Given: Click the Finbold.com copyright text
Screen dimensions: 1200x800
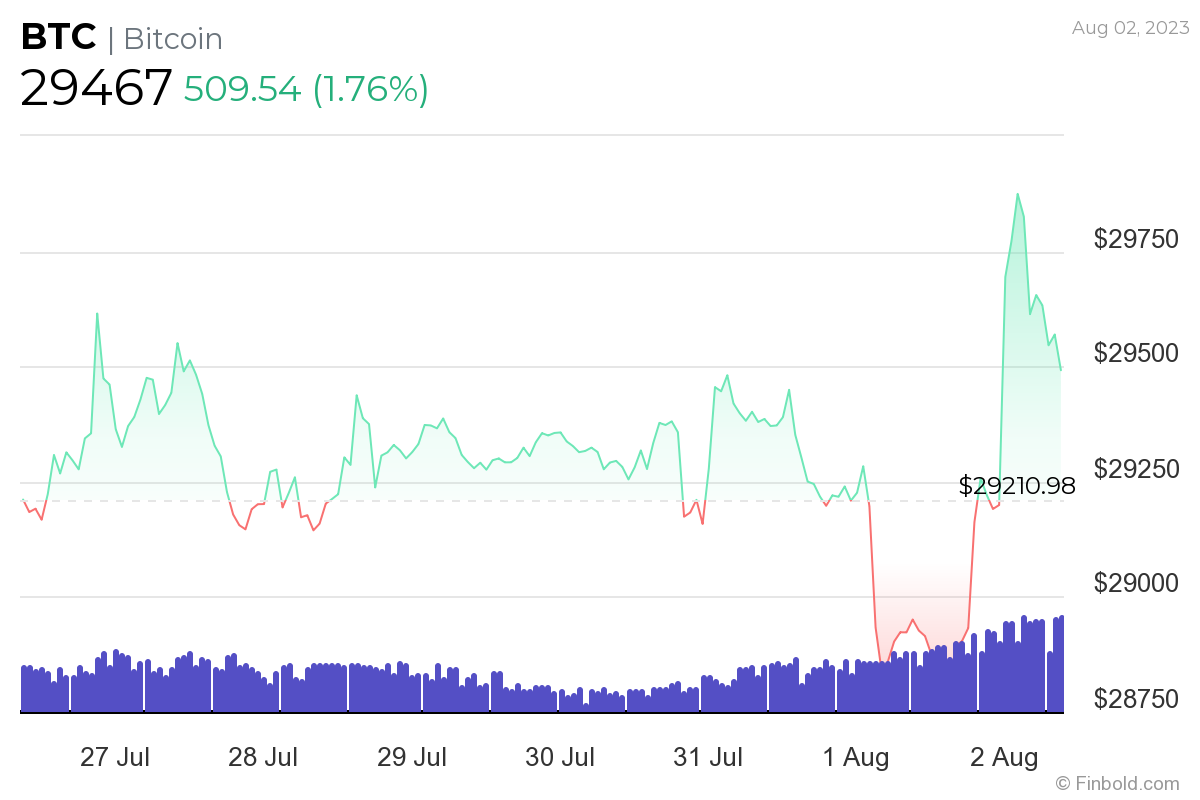Looking at the screenshot, I should 1118,783.
